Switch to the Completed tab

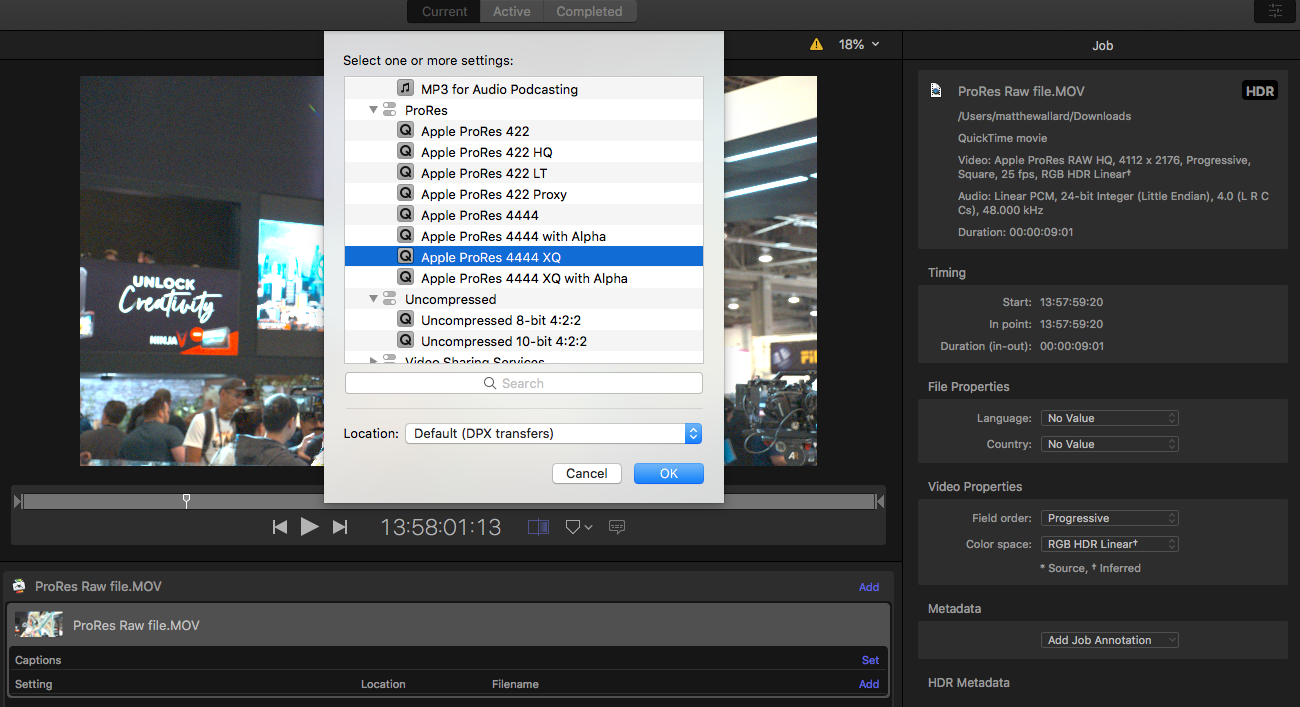[x=589, y=11]
